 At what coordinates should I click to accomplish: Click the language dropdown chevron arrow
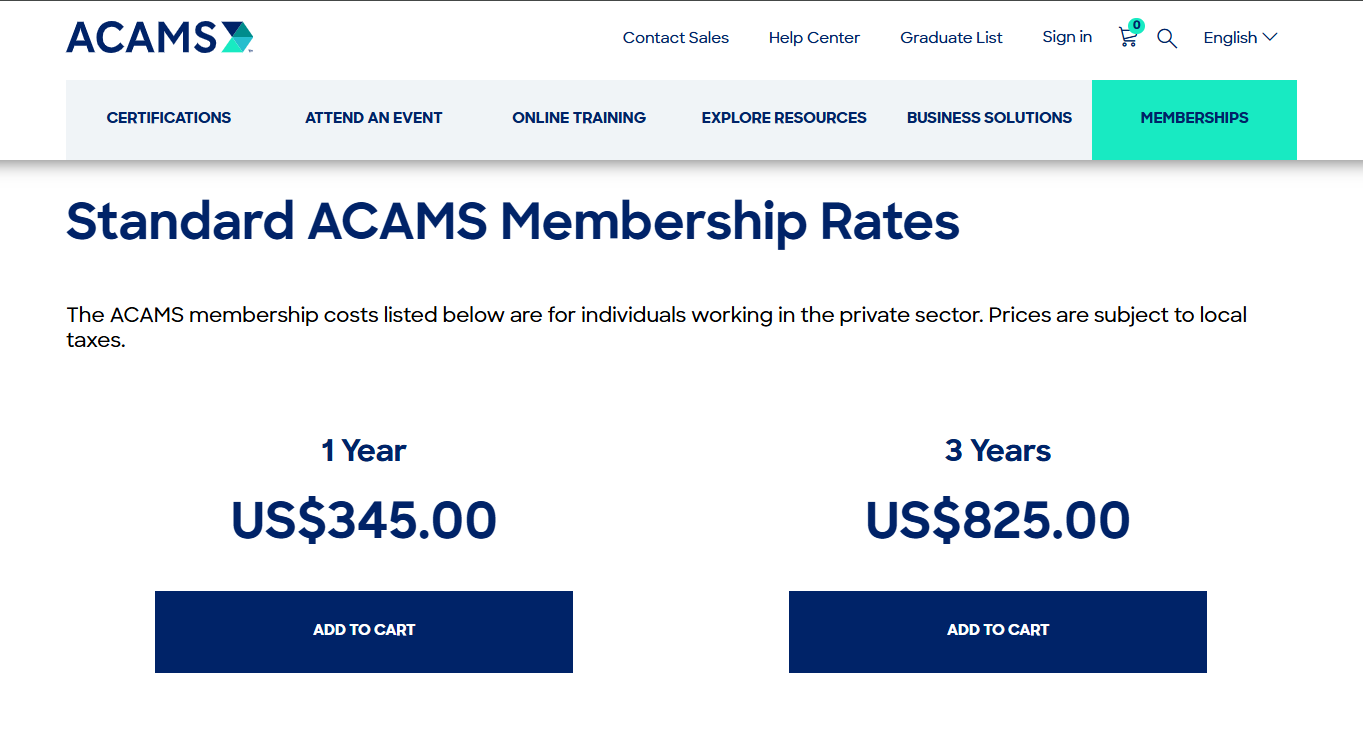1271,37
